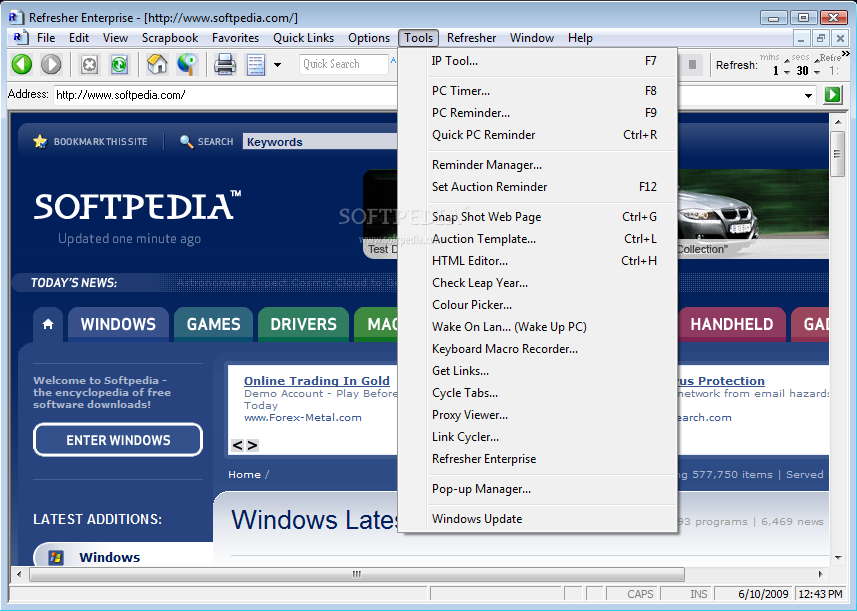The height and width of the screenshot is (611, 857).
Task: Select Snap Shot Web Page entry
Action: pyautogui.click(x=538, y=216)
